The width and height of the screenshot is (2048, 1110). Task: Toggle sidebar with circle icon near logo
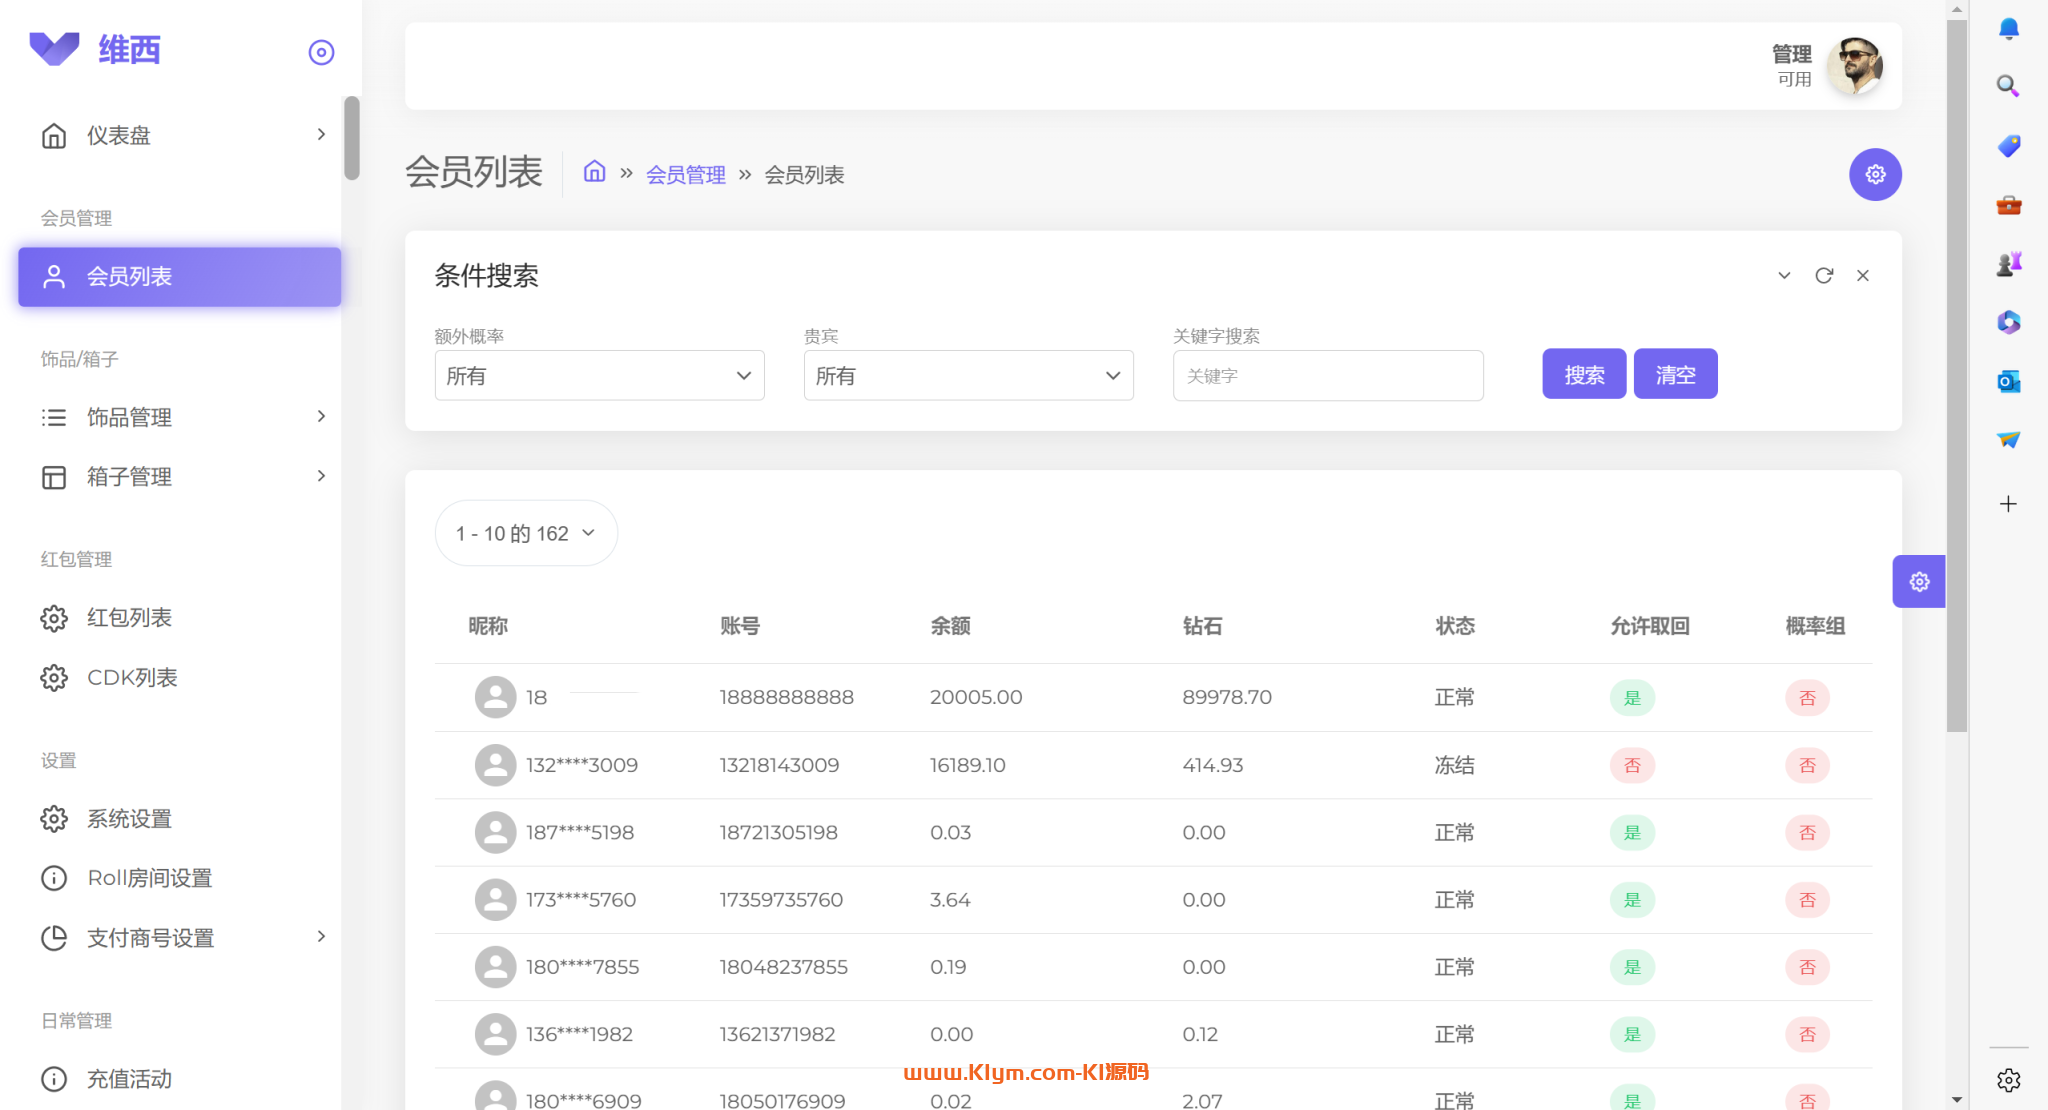click(x=321, y=52)
